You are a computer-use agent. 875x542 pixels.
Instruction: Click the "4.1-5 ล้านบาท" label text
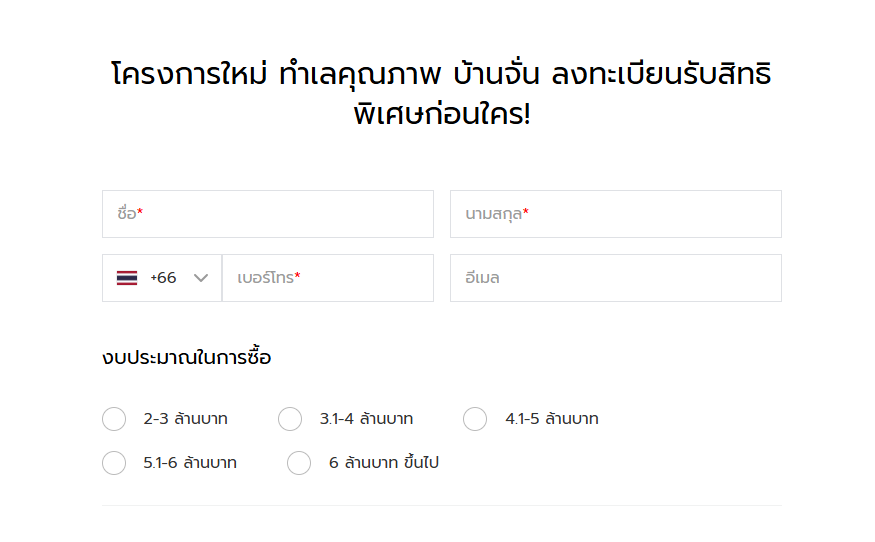tap(552, 419)
